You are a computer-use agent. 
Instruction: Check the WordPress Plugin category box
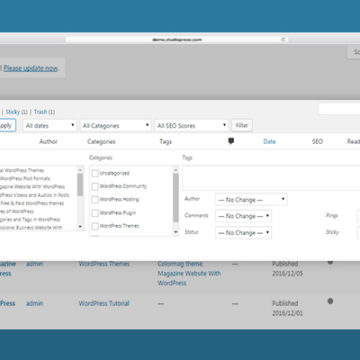click(95, 213)
